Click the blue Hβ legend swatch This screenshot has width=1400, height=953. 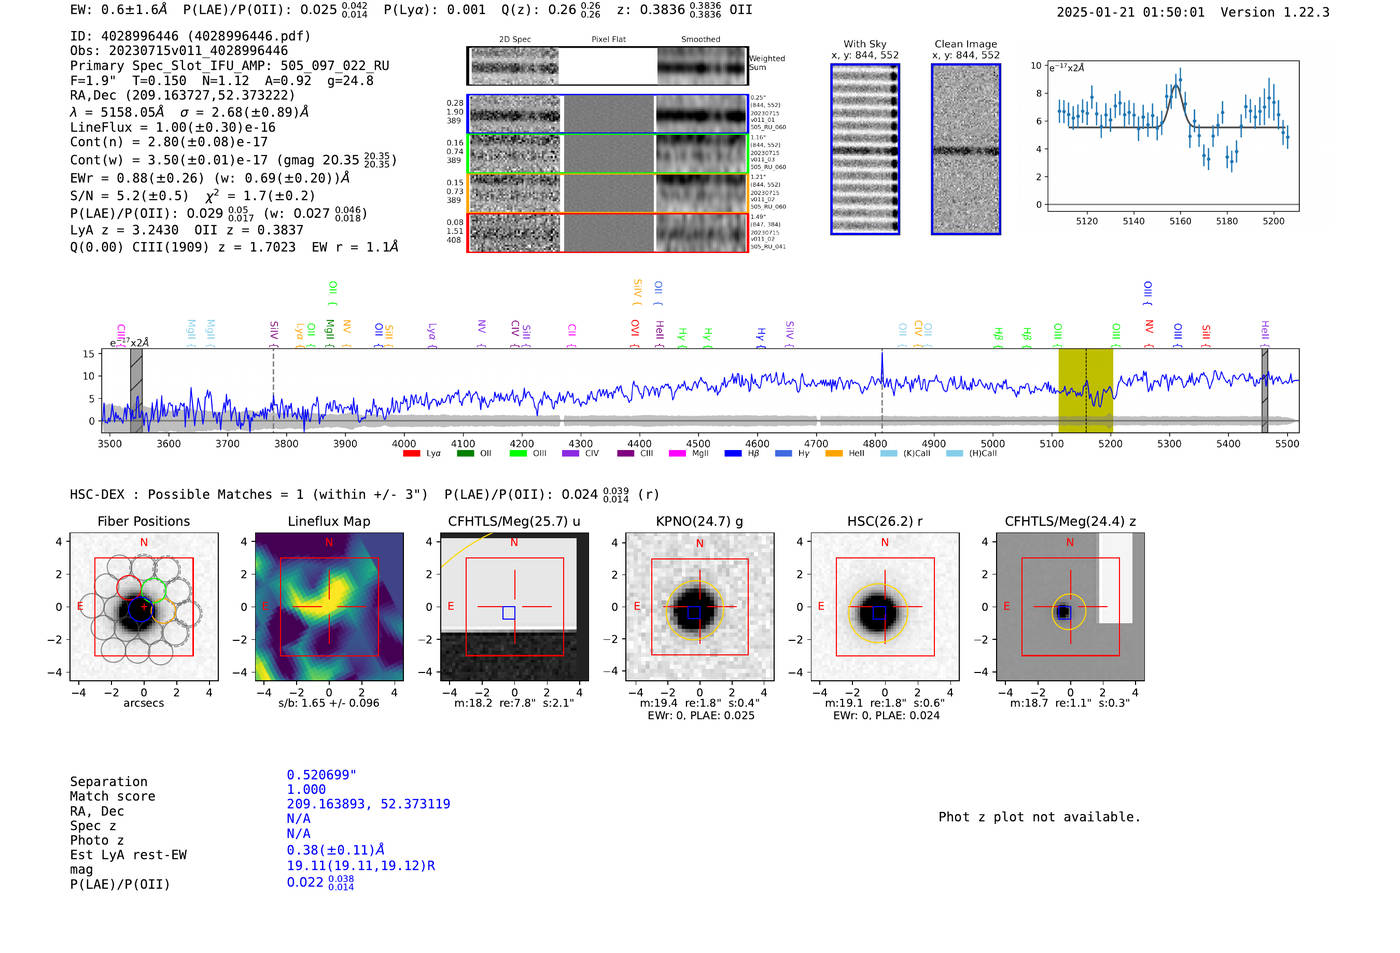[x=733, y=454]
